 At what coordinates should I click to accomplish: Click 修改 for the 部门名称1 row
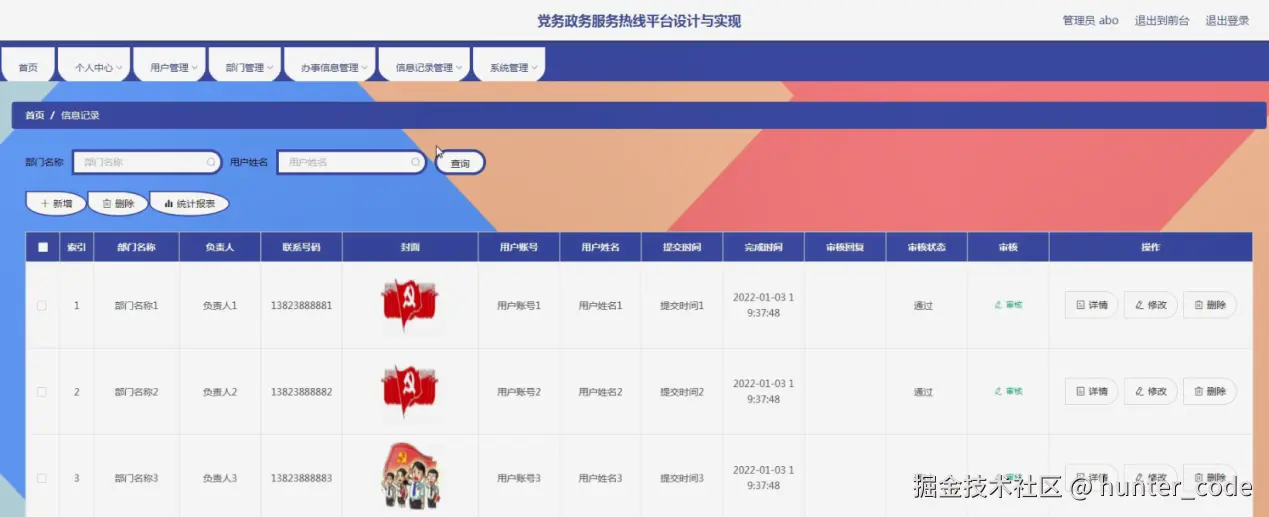click(x=1151, y=305)
